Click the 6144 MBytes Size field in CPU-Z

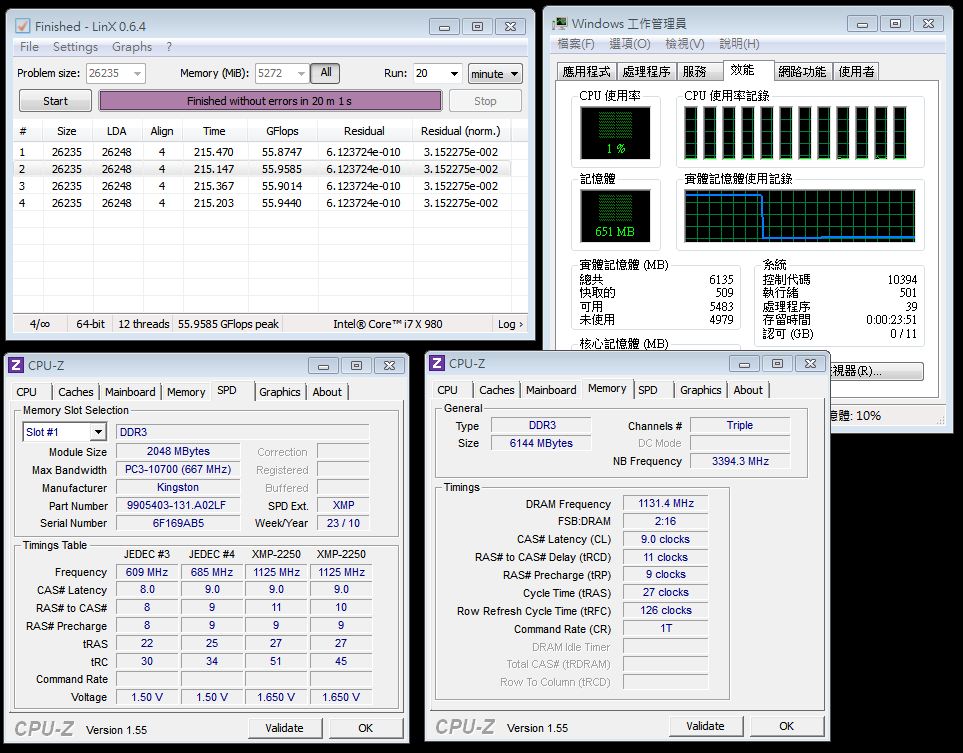pos(541,443)
